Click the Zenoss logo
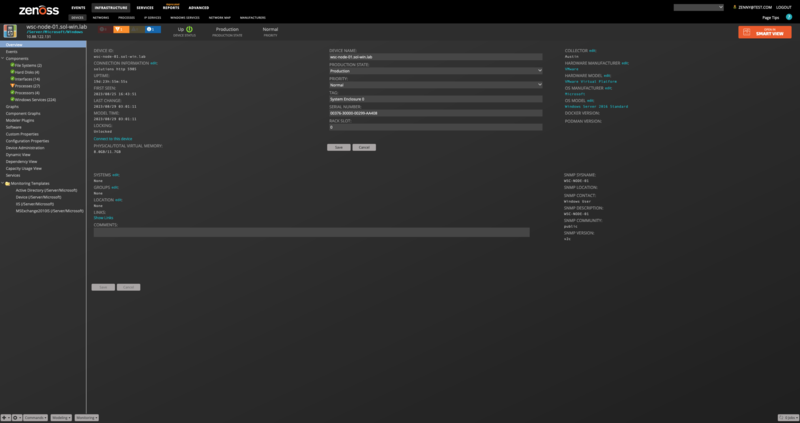The height and width of the screenshot is (423, 800). 39,10
